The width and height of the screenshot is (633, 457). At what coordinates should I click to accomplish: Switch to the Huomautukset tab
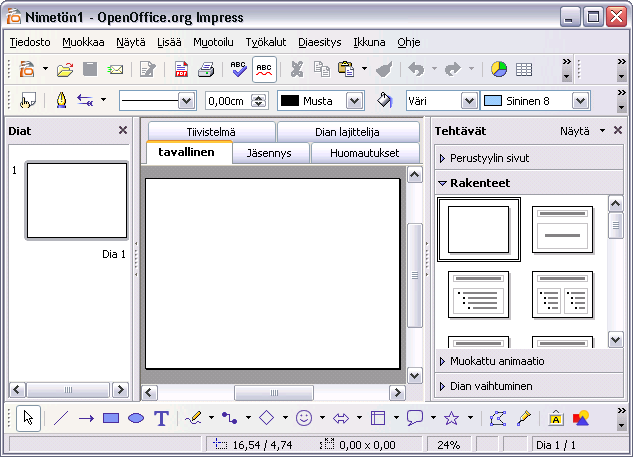365,153
